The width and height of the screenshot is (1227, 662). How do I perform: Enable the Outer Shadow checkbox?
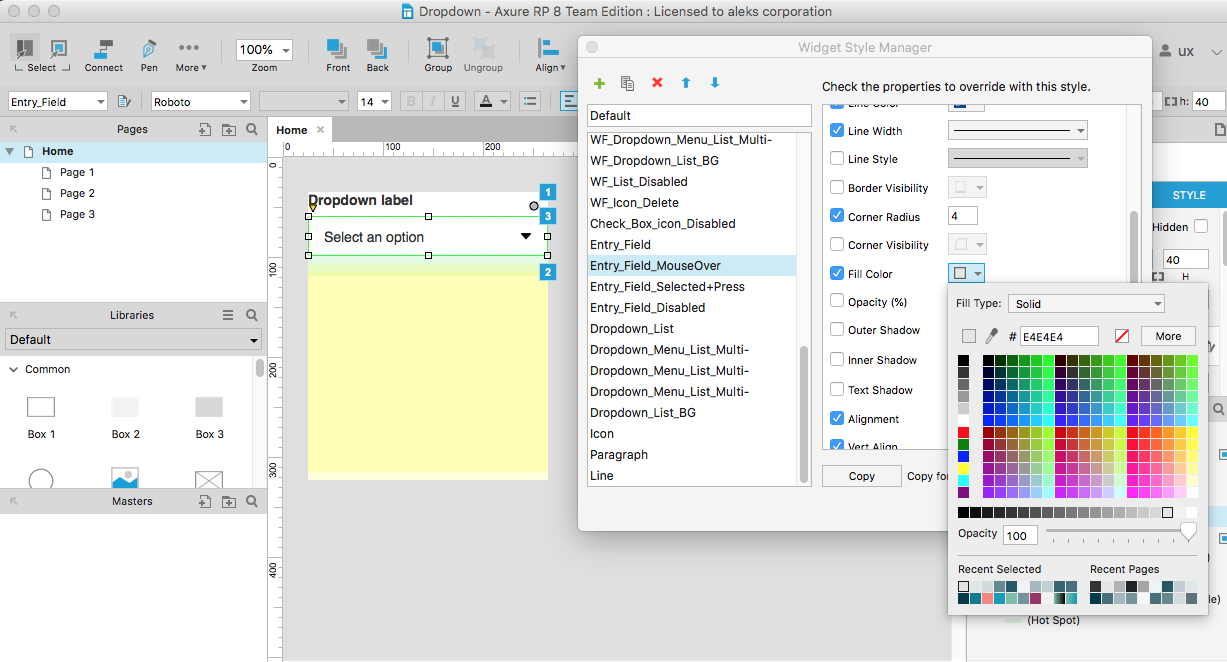point(837,330)
